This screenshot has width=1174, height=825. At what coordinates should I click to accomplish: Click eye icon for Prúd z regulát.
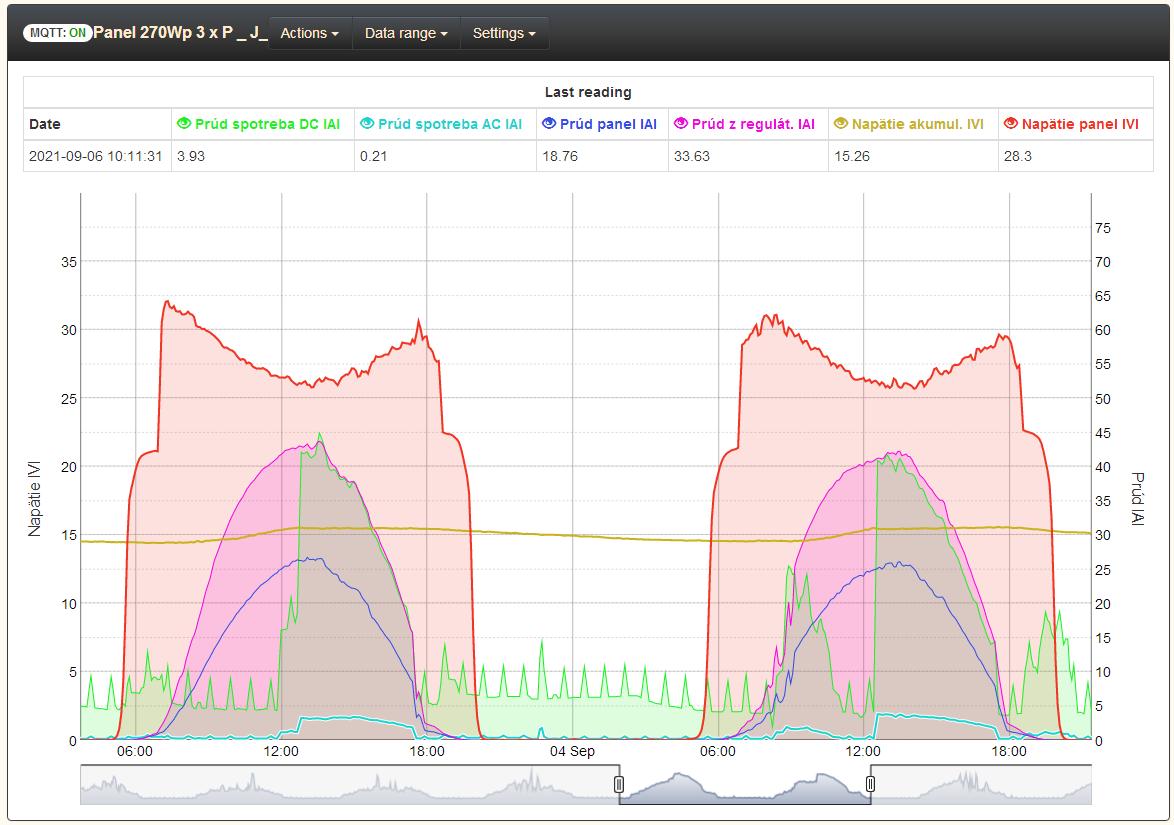point(681,124)
